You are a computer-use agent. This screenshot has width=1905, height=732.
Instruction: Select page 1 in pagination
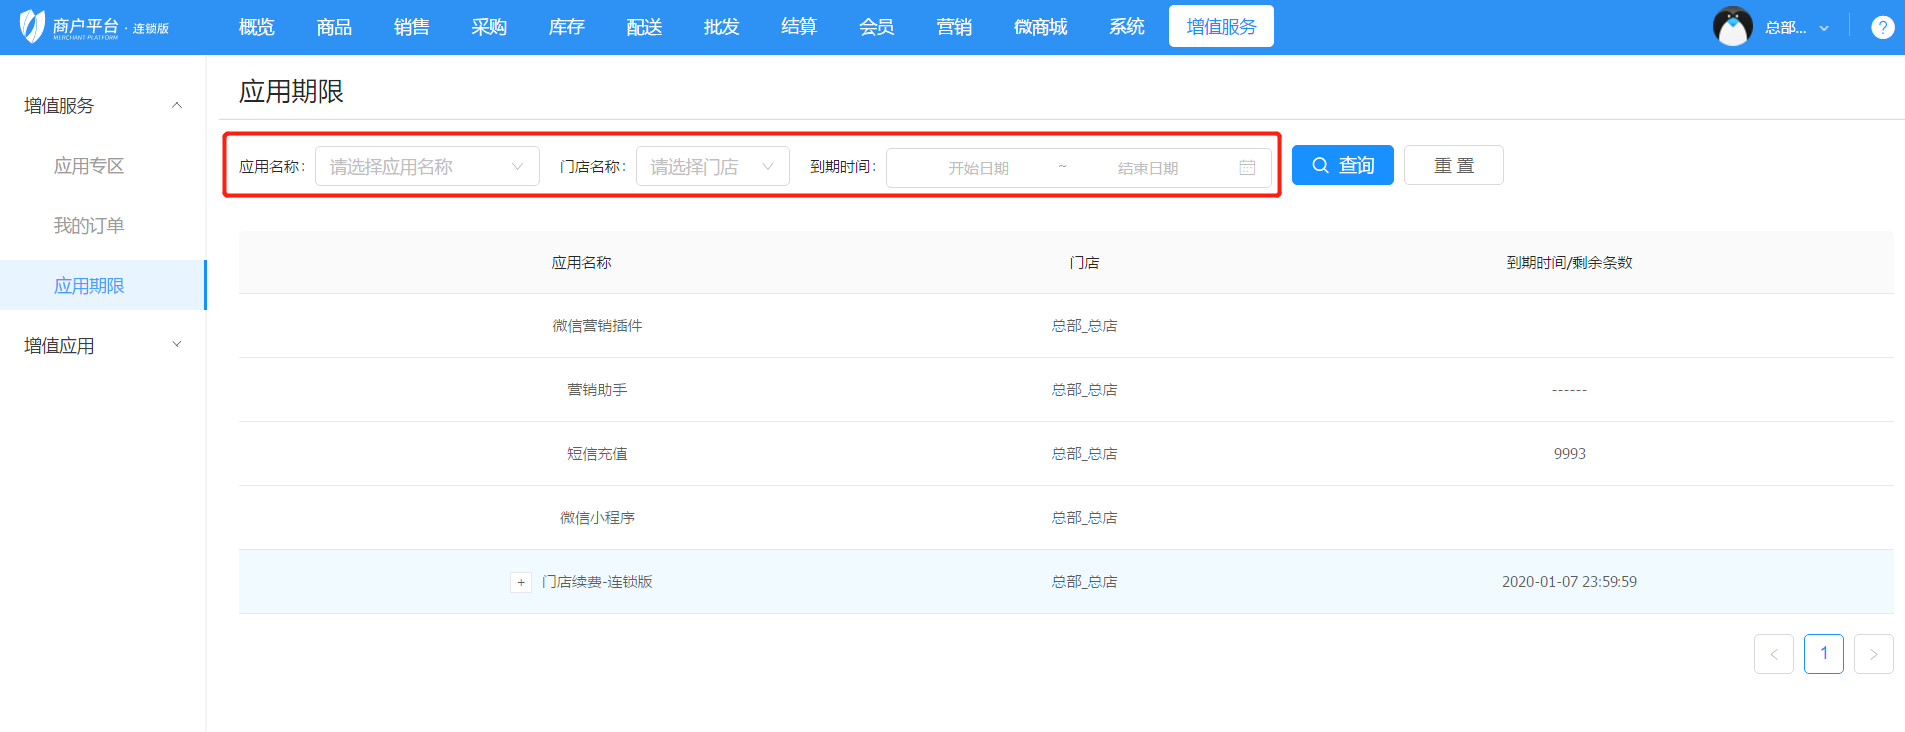click(1823, 654)
